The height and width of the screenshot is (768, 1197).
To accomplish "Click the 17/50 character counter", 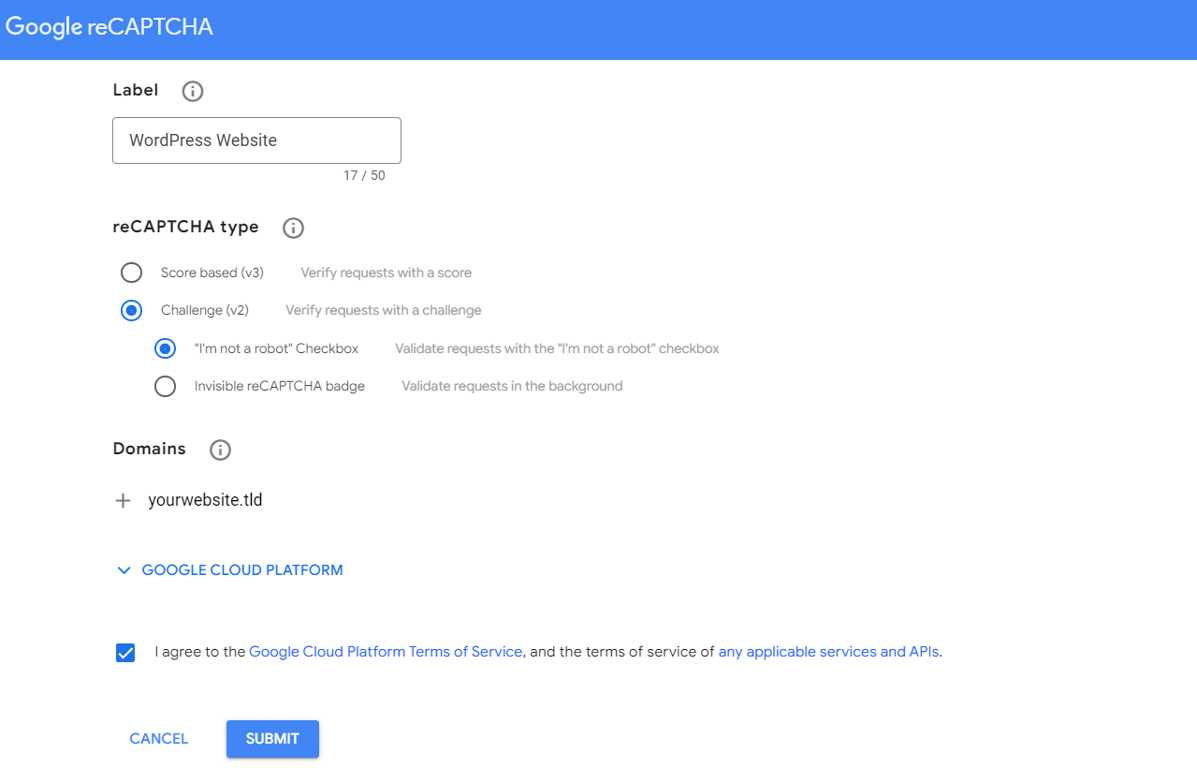I will tap(364, 175).
